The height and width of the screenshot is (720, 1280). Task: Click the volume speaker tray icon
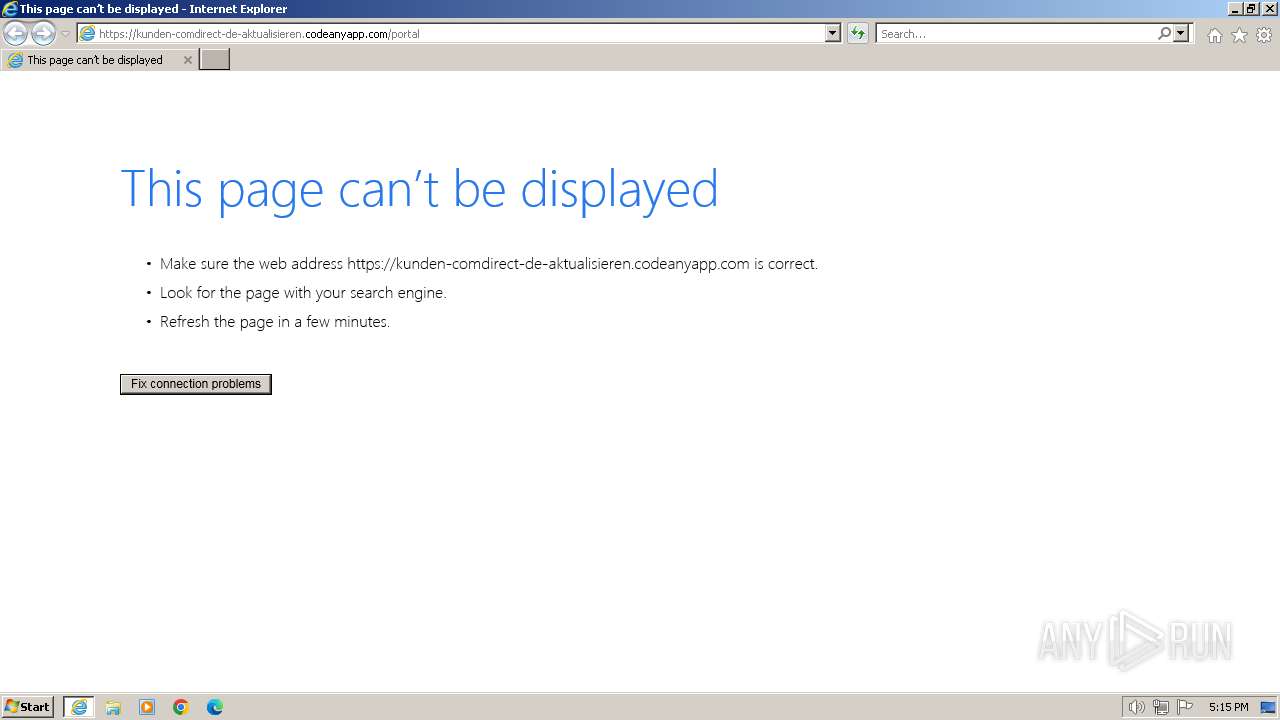pyautogui.click(x=1136, y=707)
